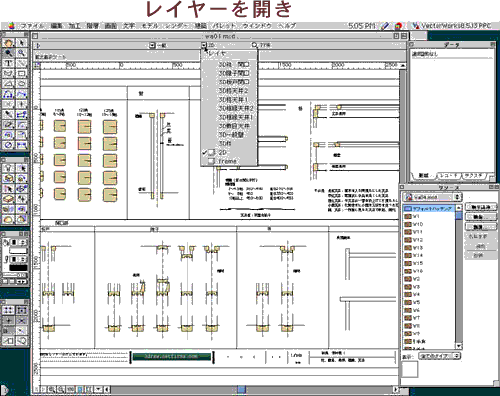The height and width of the screenshot is (396, 500).
Task: Open the Apple menu
Action: point(12,26)
